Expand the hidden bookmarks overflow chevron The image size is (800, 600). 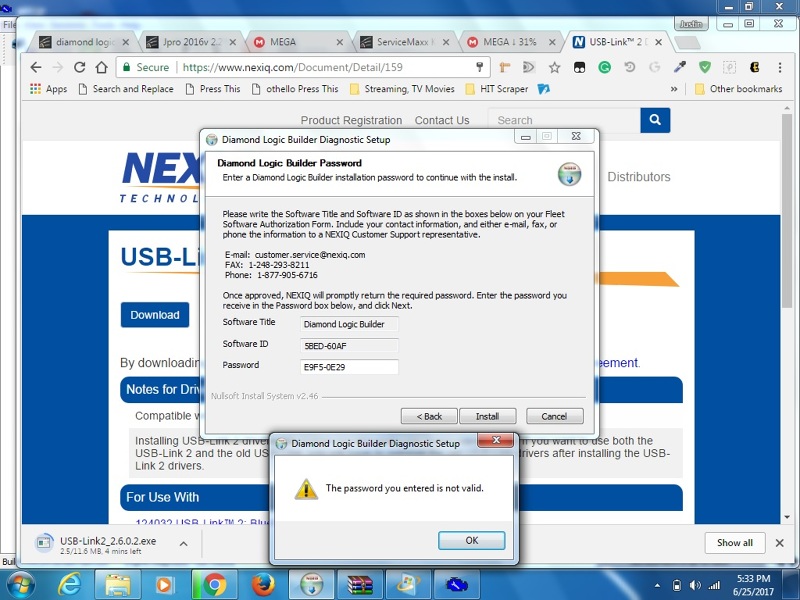(x=674, y=89)
